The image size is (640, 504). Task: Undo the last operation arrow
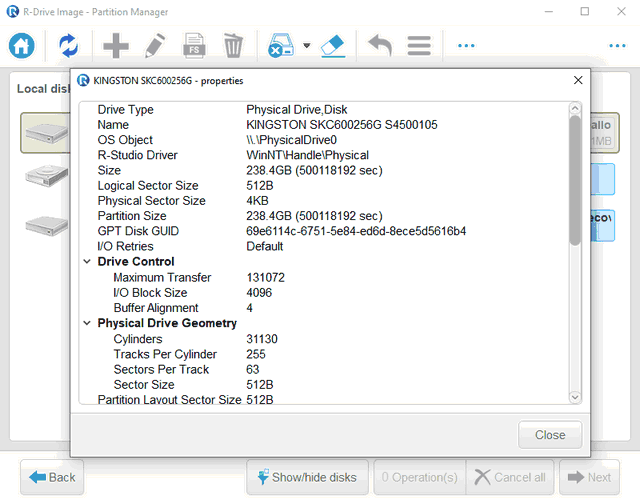click(380, 45)
